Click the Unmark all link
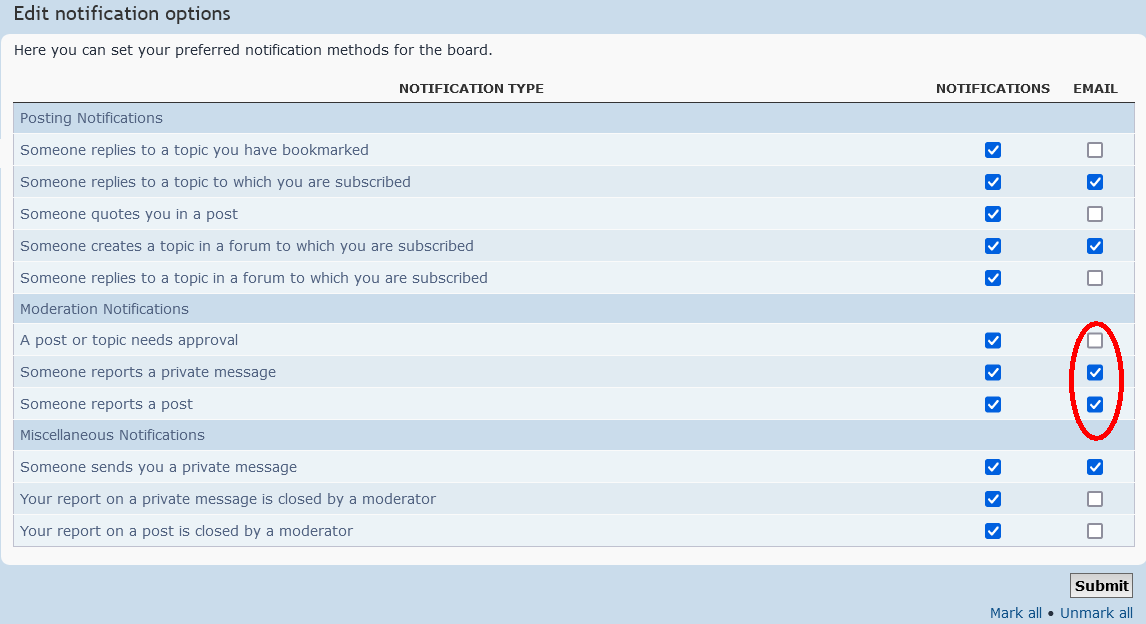 [x=1096, y=612]
